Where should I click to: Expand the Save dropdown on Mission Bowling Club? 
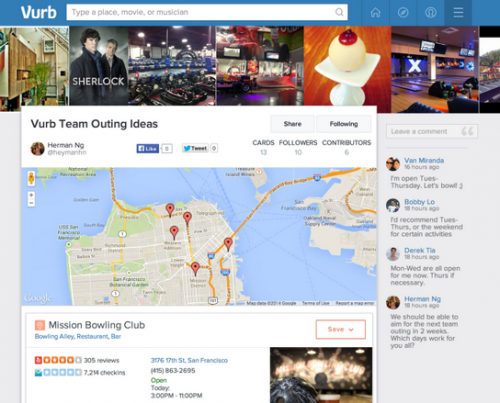click(341, 329)
